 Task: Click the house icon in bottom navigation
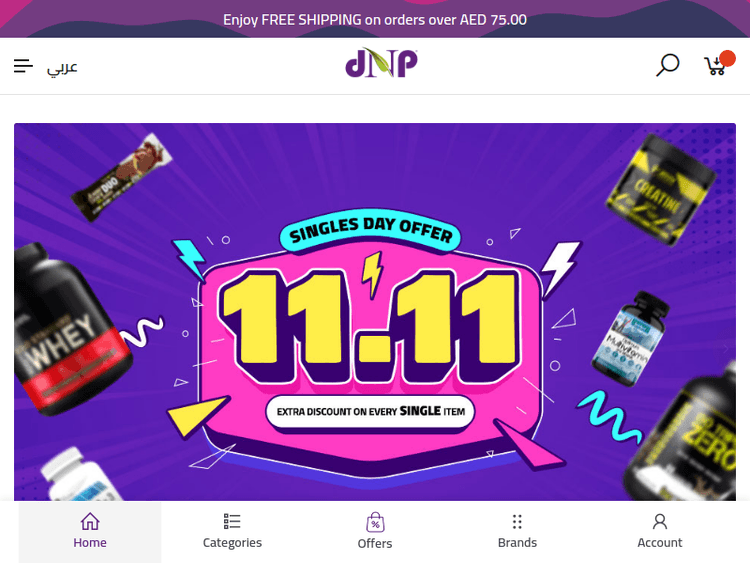click(90, 521)
